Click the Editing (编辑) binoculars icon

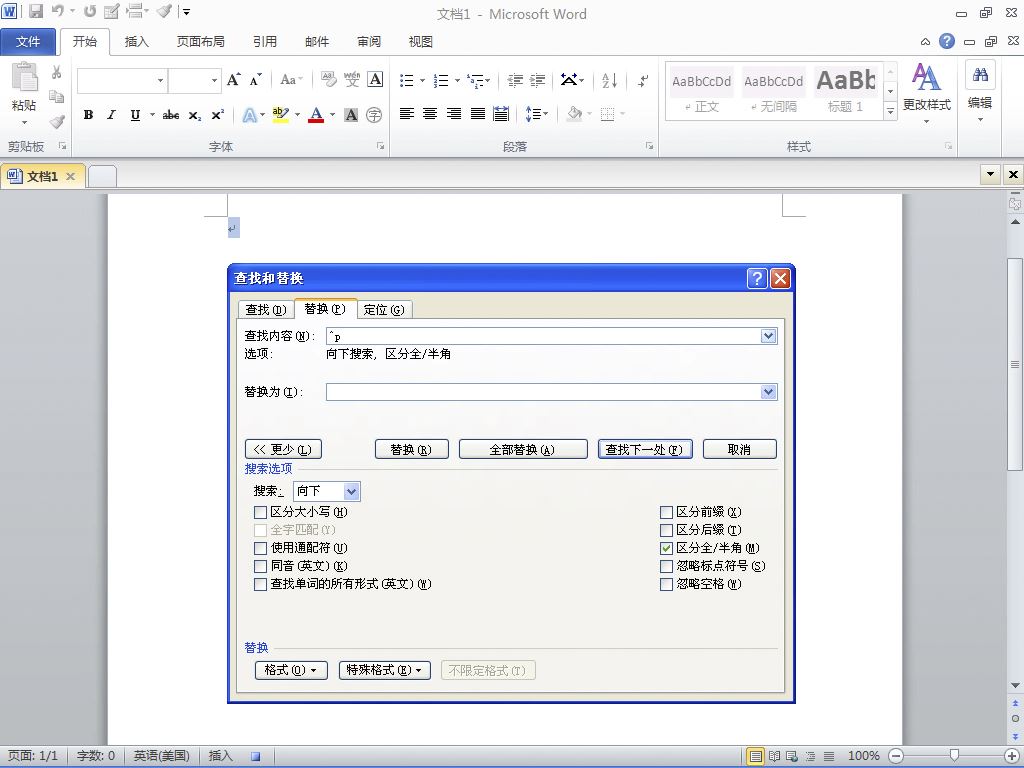[x=980, y=75]
